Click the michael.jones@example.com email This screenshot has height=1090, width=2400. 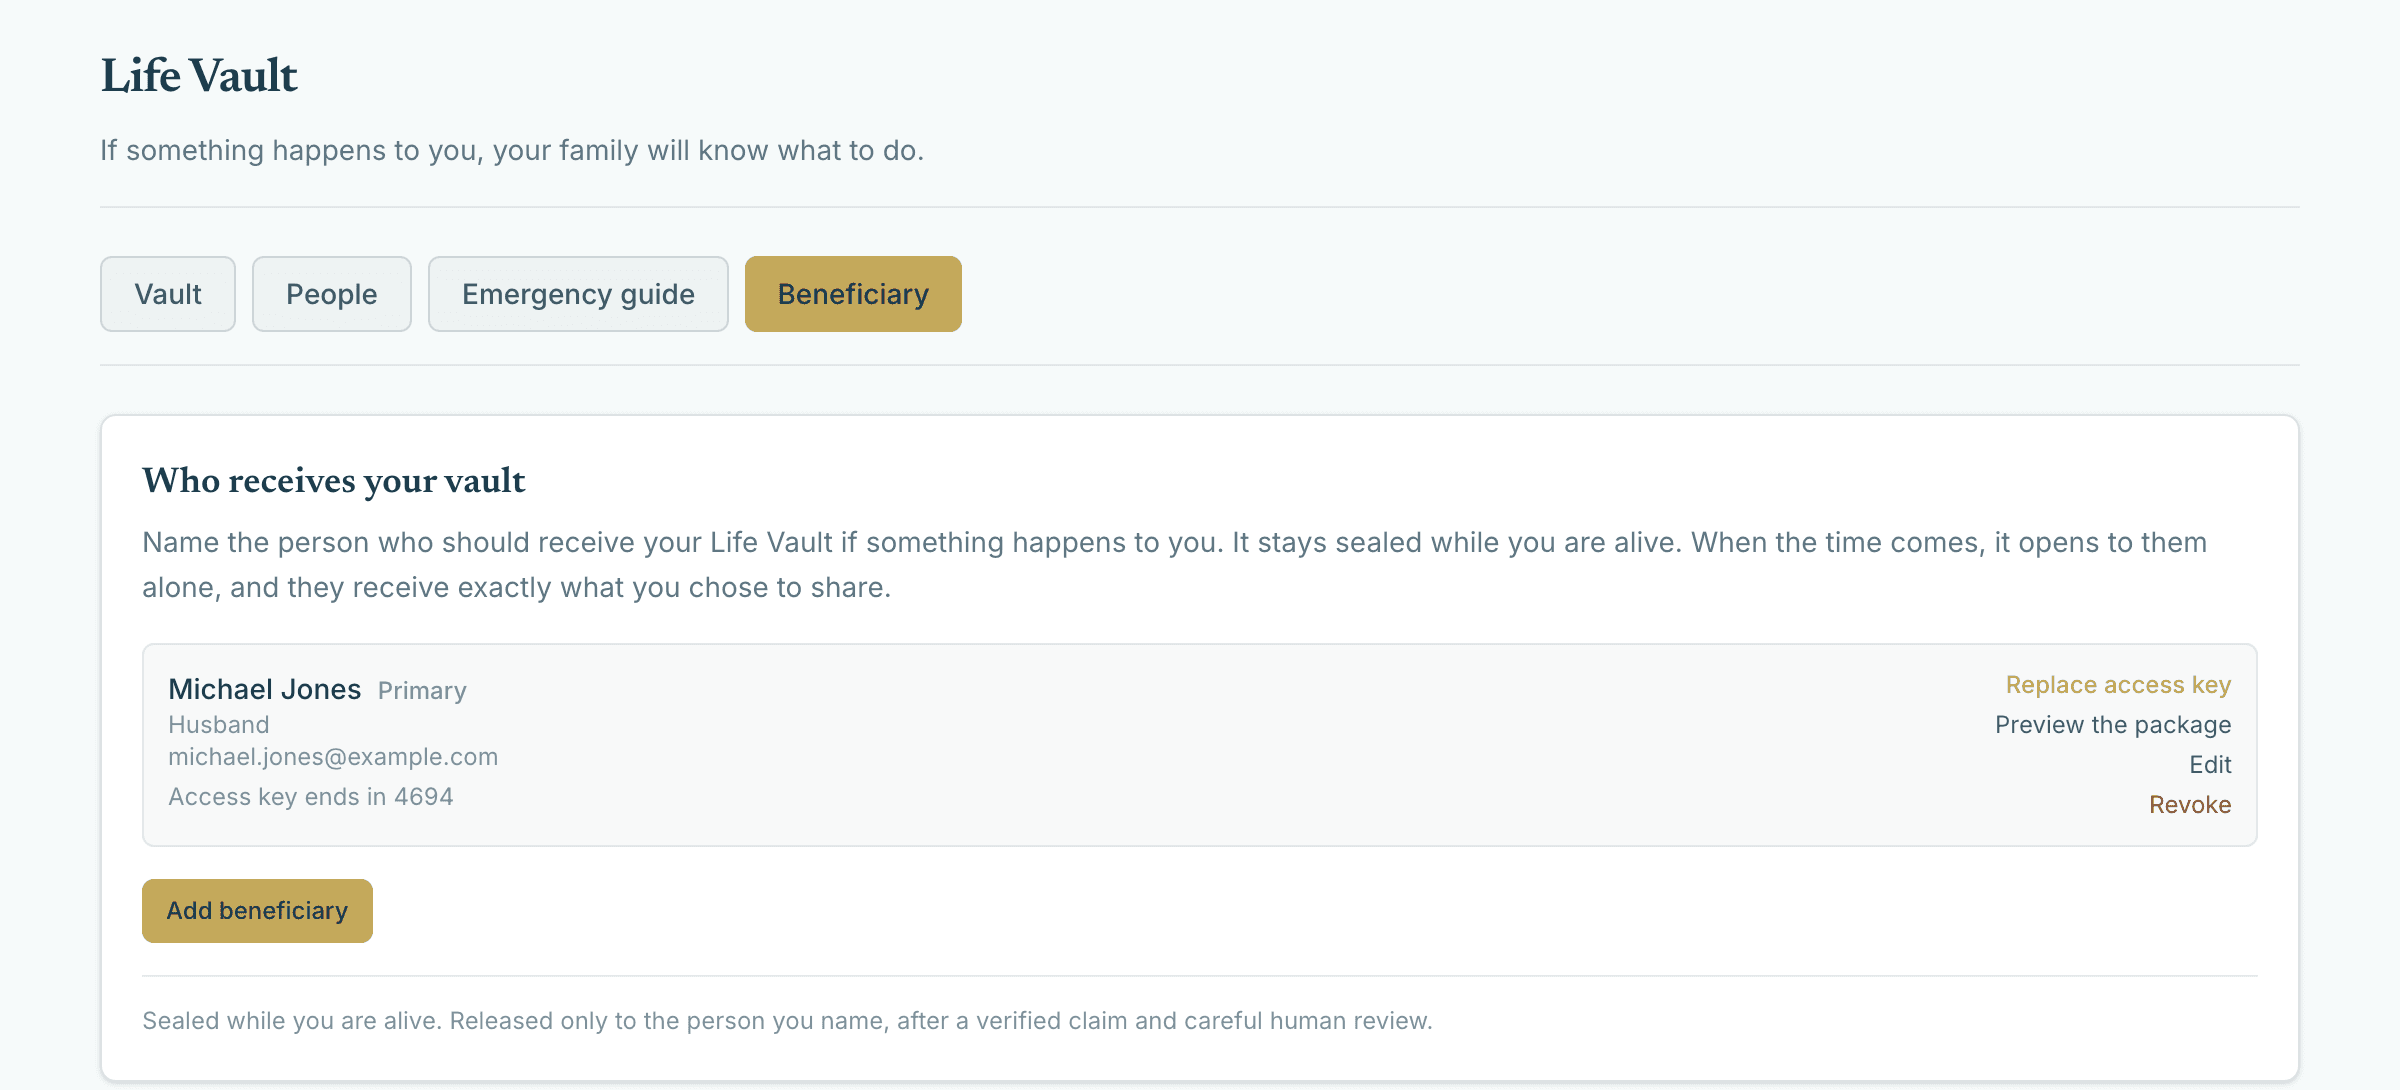click(x=333, y=757)
